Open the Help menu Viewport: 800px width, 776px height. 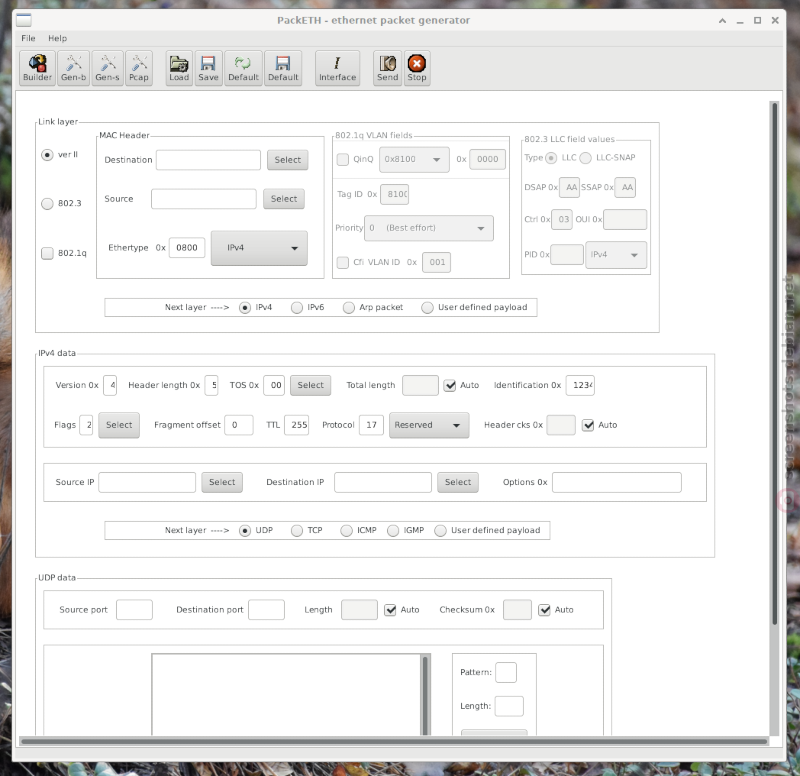click(x=58, y=38)
